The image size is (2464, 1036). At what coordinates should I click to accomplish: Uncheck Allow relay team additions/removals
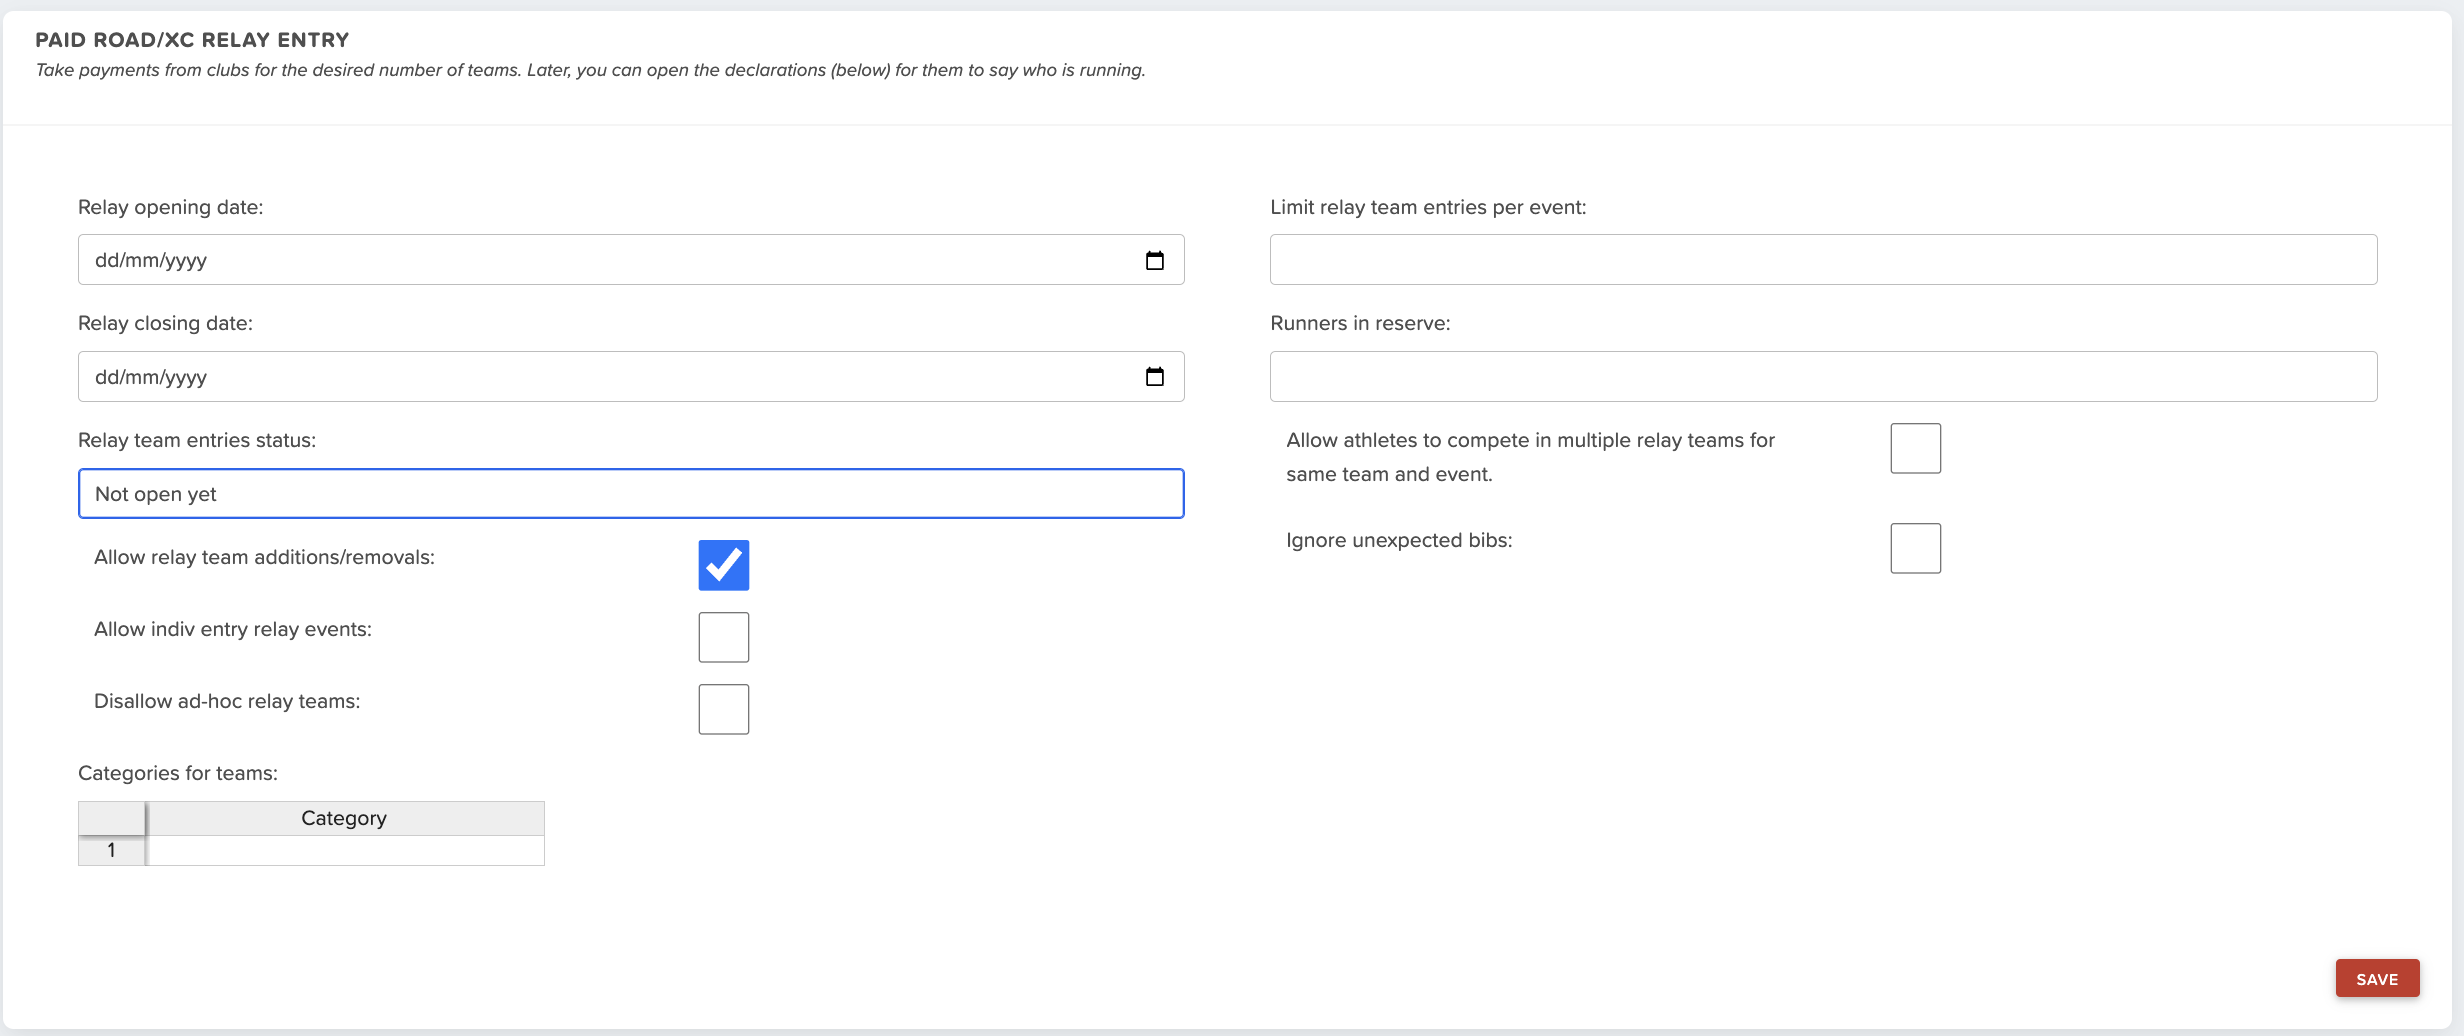(723, 565)
